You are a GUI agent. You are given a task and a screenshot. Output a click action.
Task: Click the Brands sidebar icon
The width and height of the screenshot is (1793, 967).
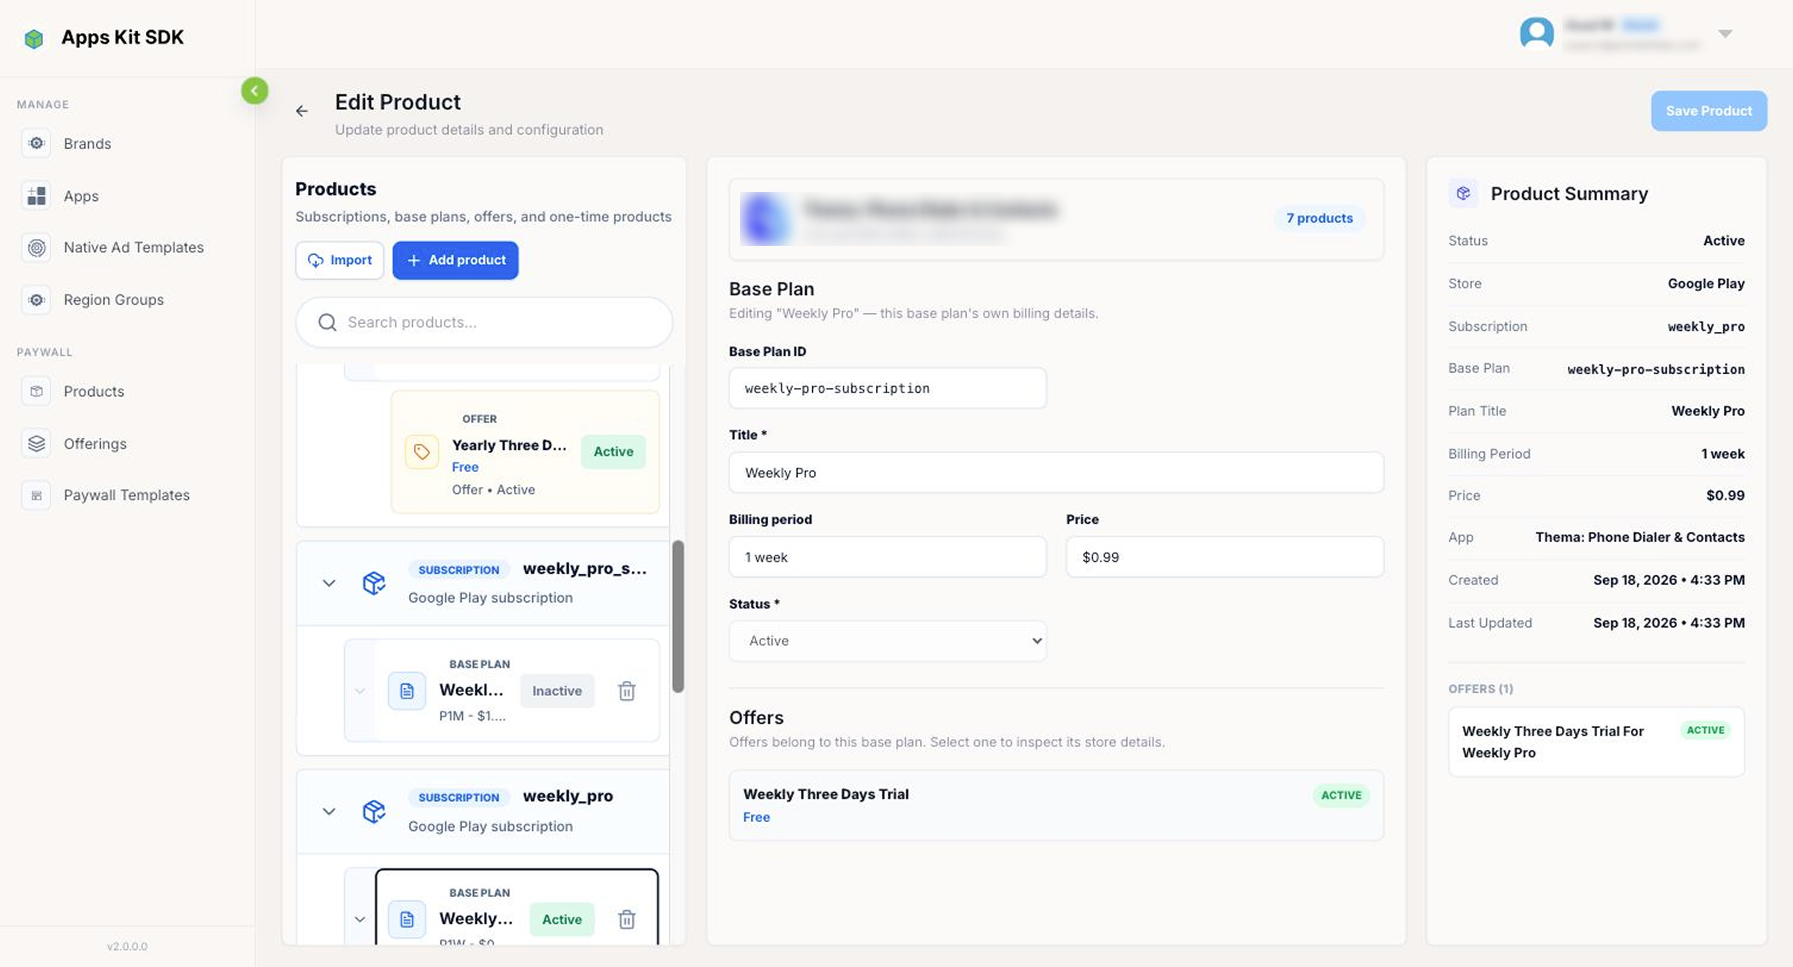tap(37, 143)
